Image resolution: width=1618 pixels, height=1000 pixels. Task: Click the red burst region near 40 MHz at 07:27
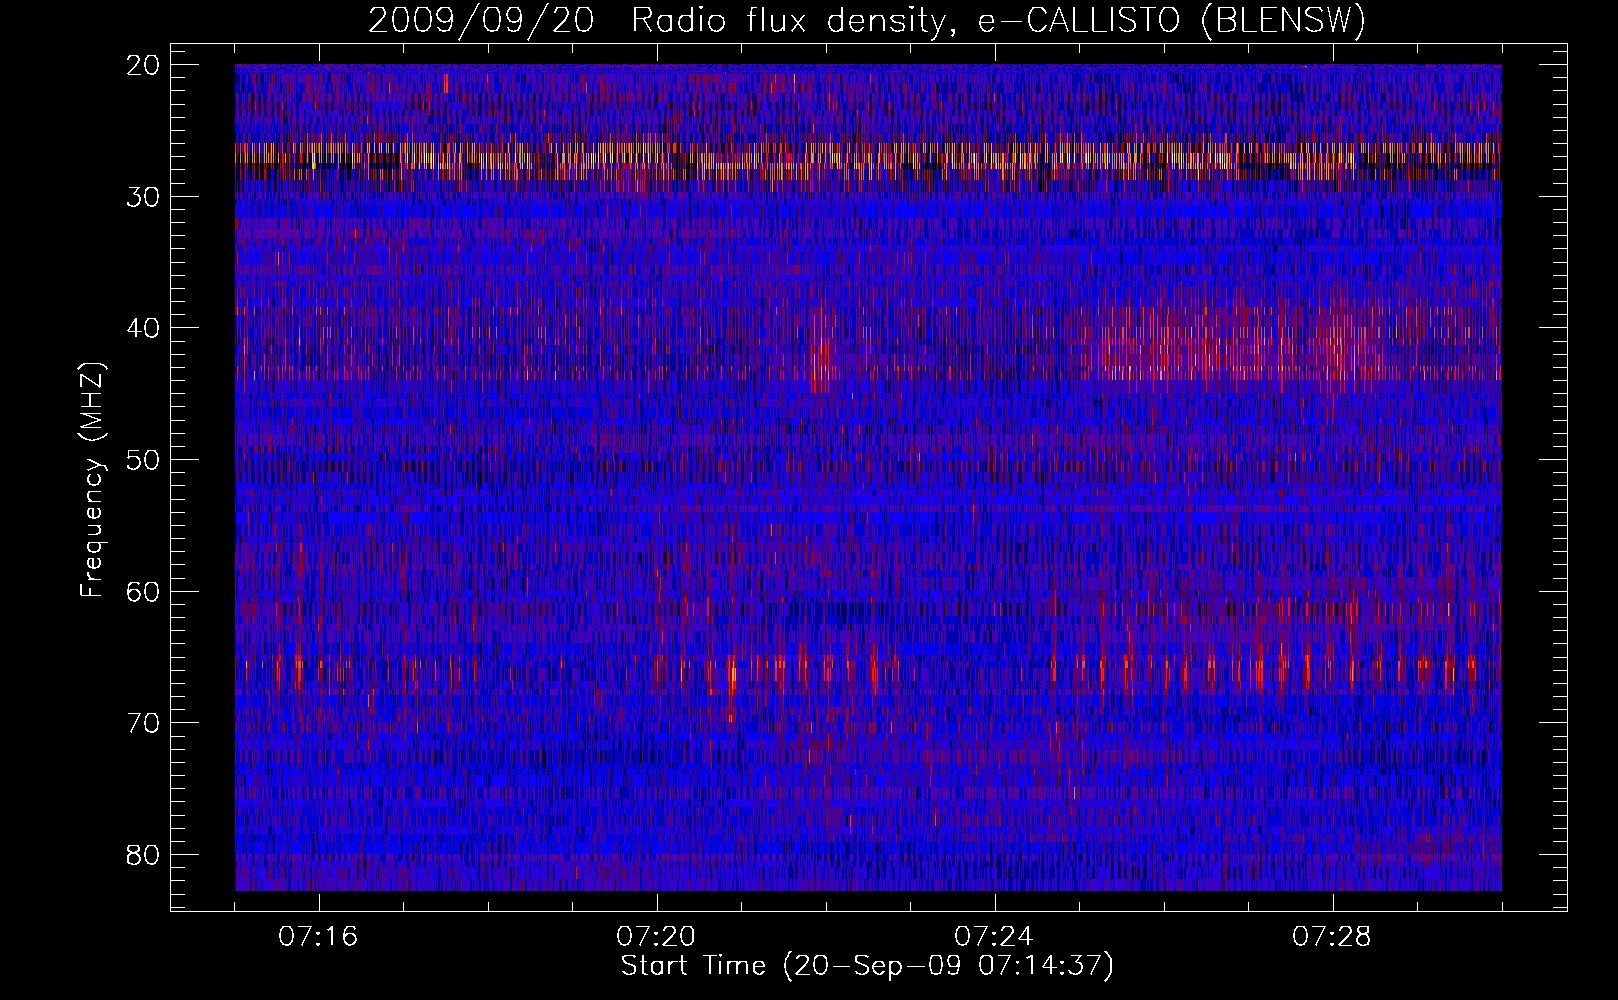tap(1240, 340)
